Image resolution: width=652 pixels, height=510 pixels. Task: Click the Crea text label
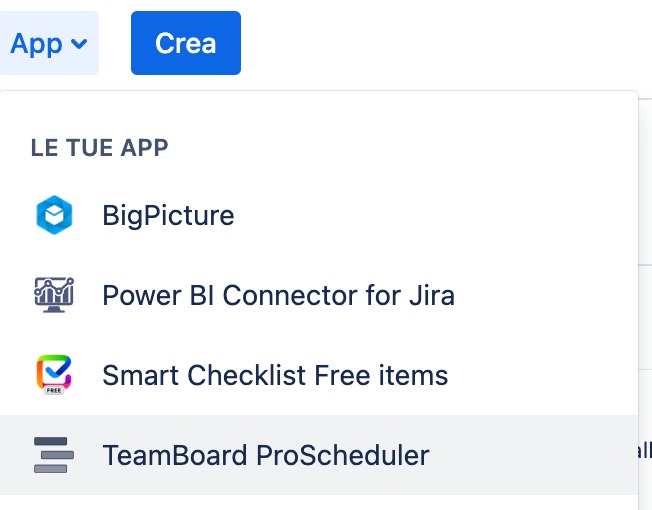click(x=186, y=43)
